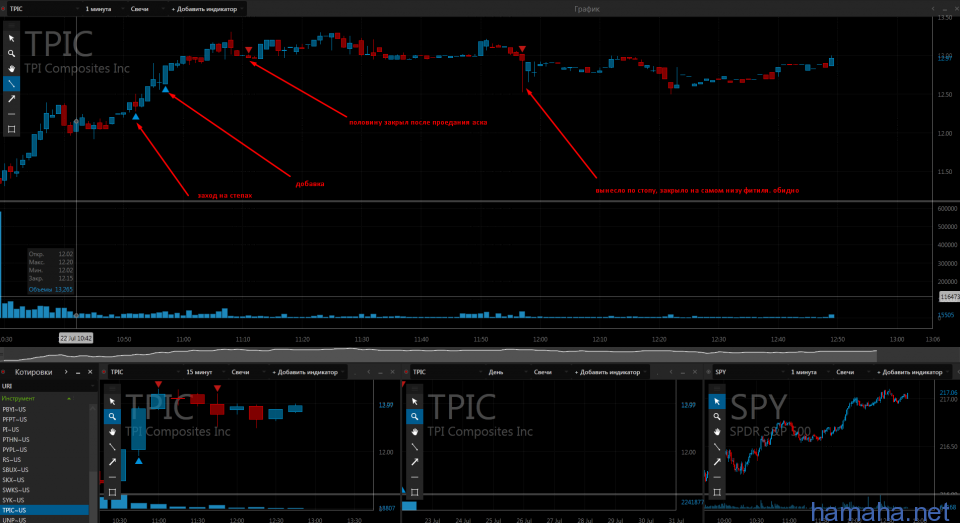Expand the Котировки panel arrow
The image size is (960, 523).
(66, 372)
